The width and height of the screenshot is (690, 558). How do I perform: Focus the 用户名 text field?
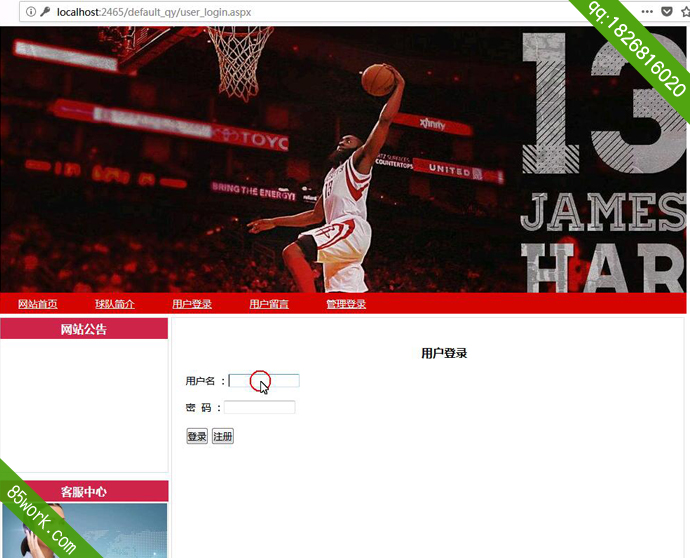point(264,381)
